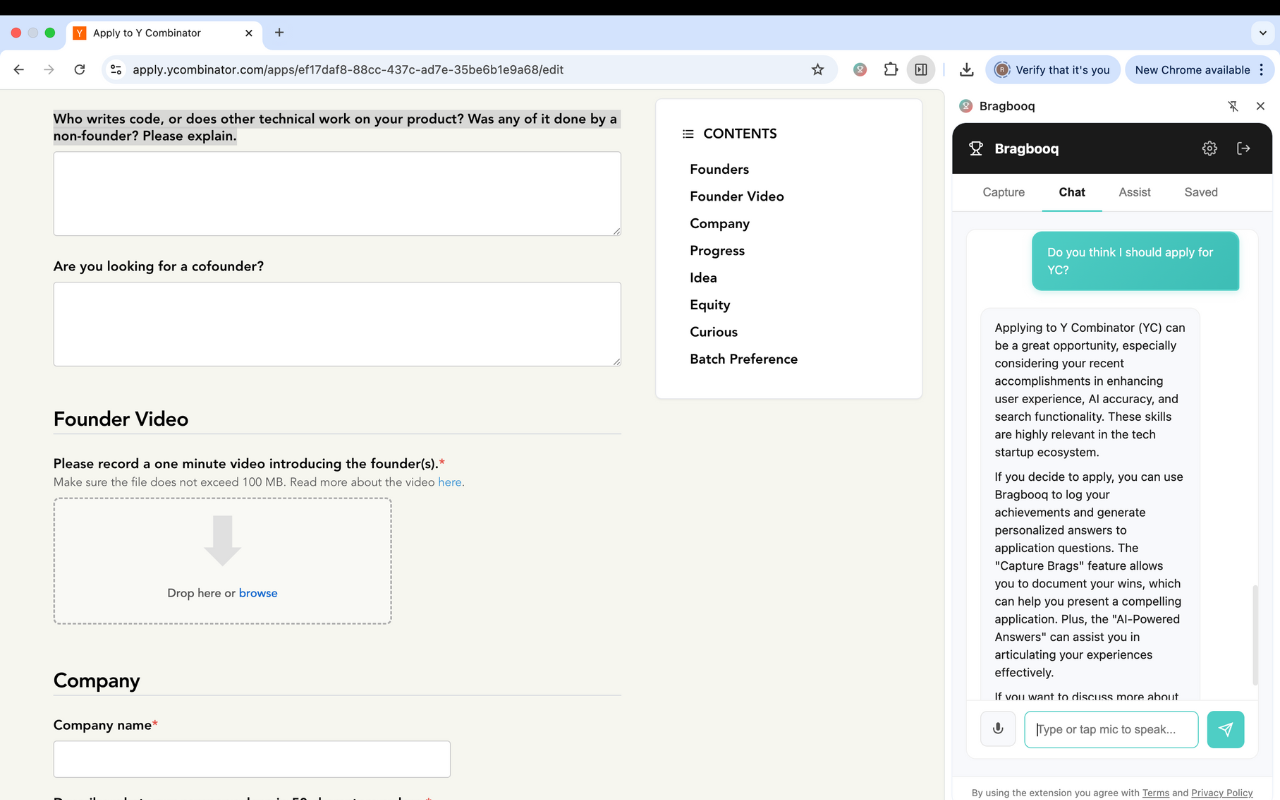This screenshot has height=800, width=1280.
Task: Select the Apply to Y Combinator tab
Action: [165, 33]
